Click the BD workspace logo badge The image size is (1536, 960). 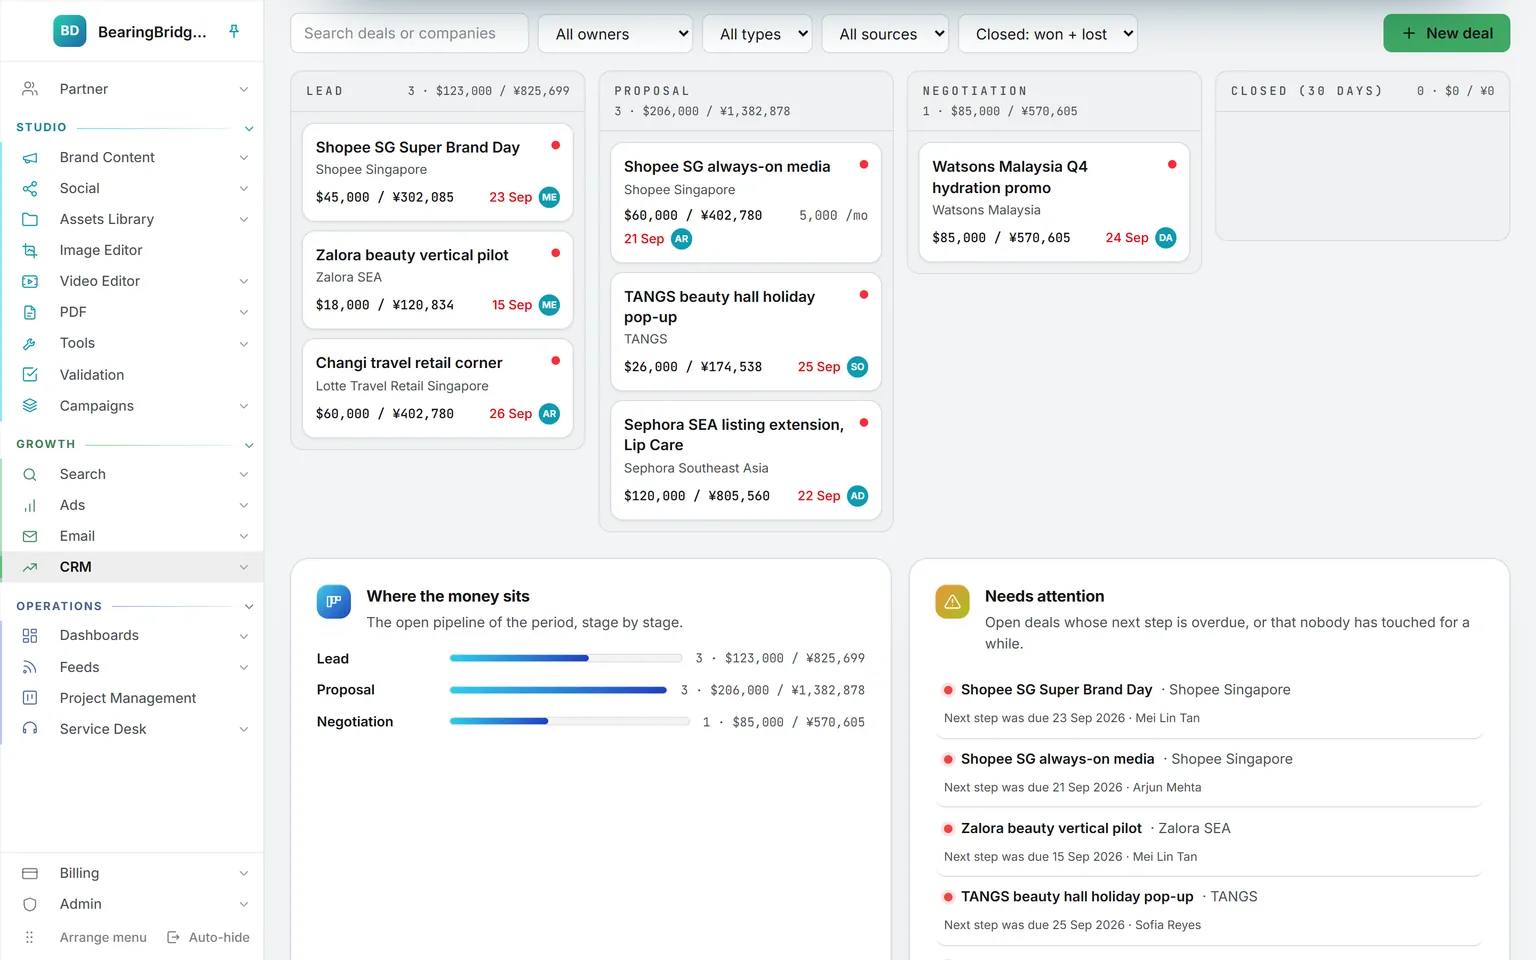(x=70, y=31)
